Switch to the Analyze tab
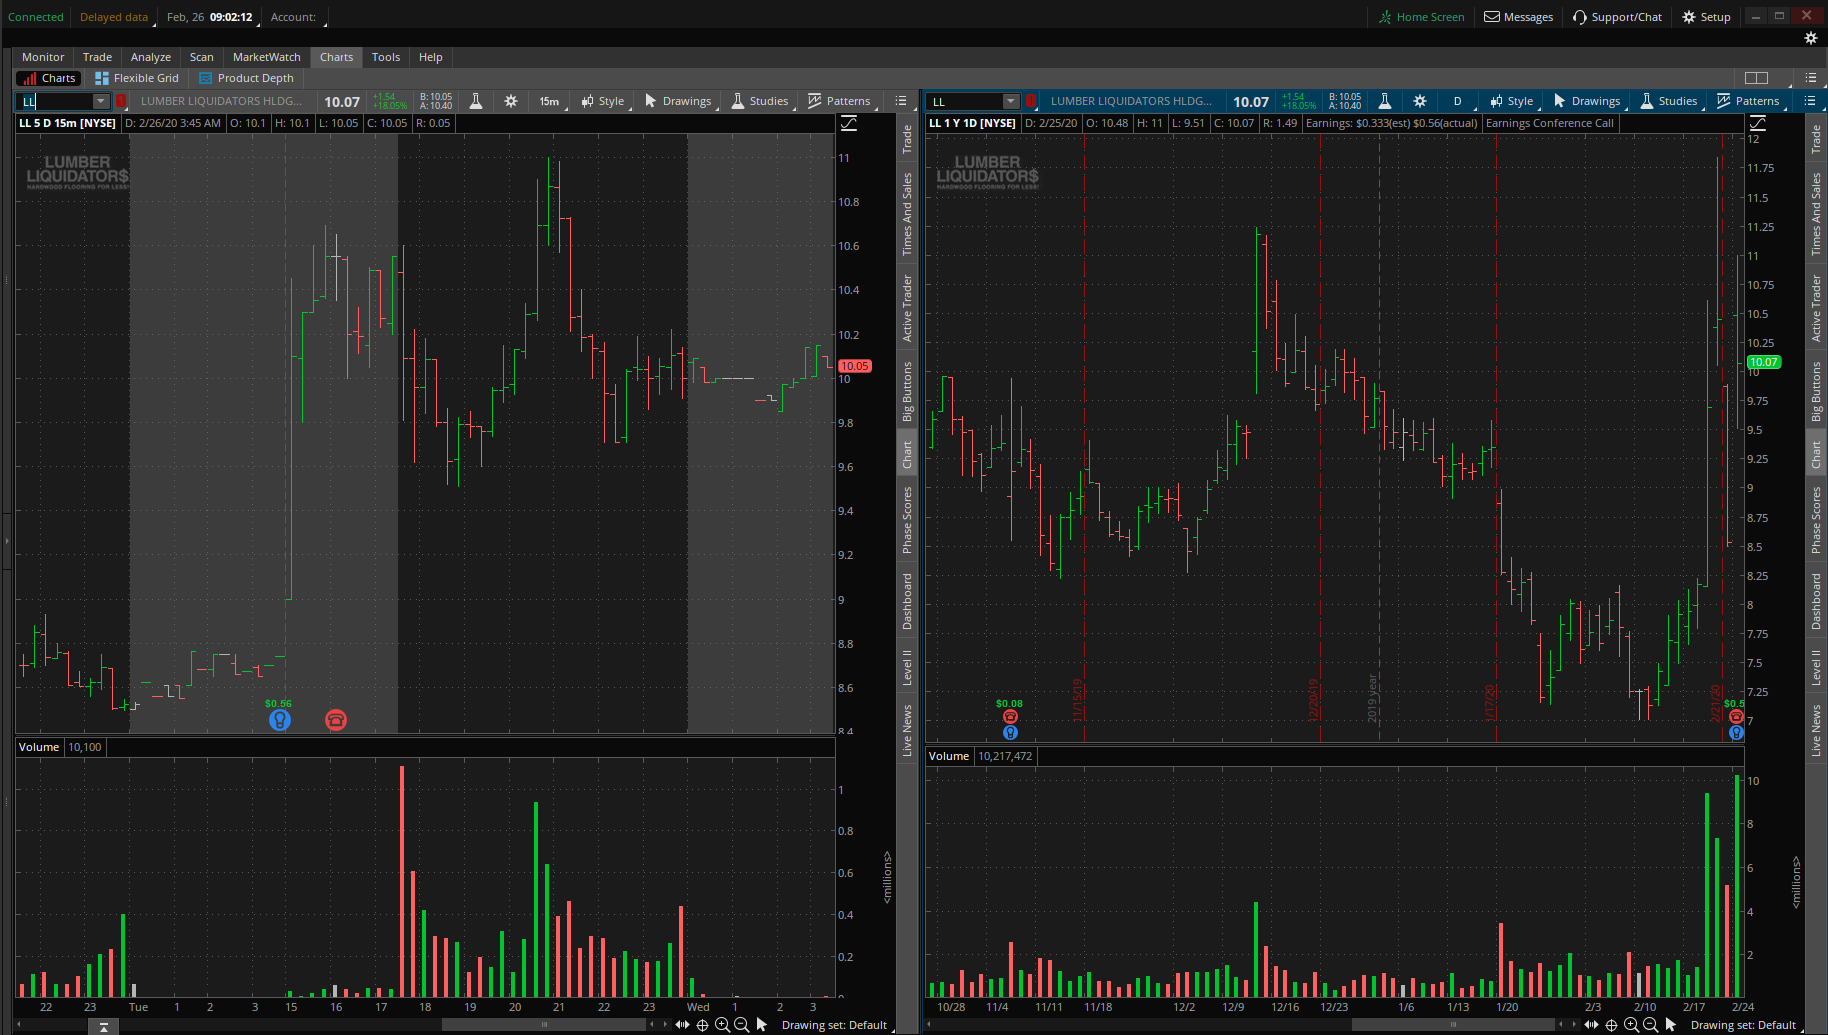 [151, 57]
